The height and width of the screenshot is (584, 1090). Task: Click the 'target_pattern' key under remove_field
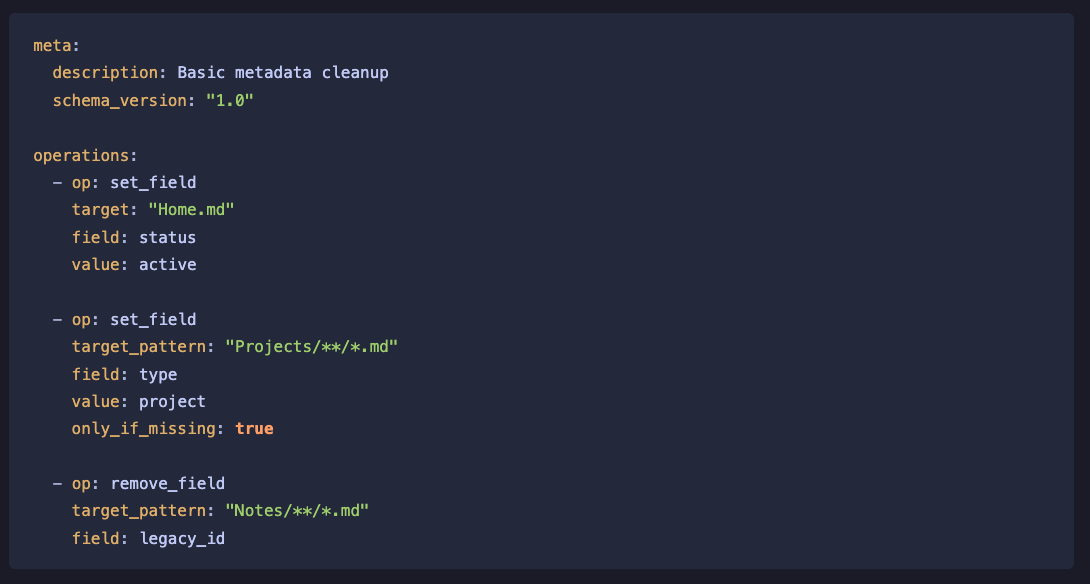coord(138,511)
